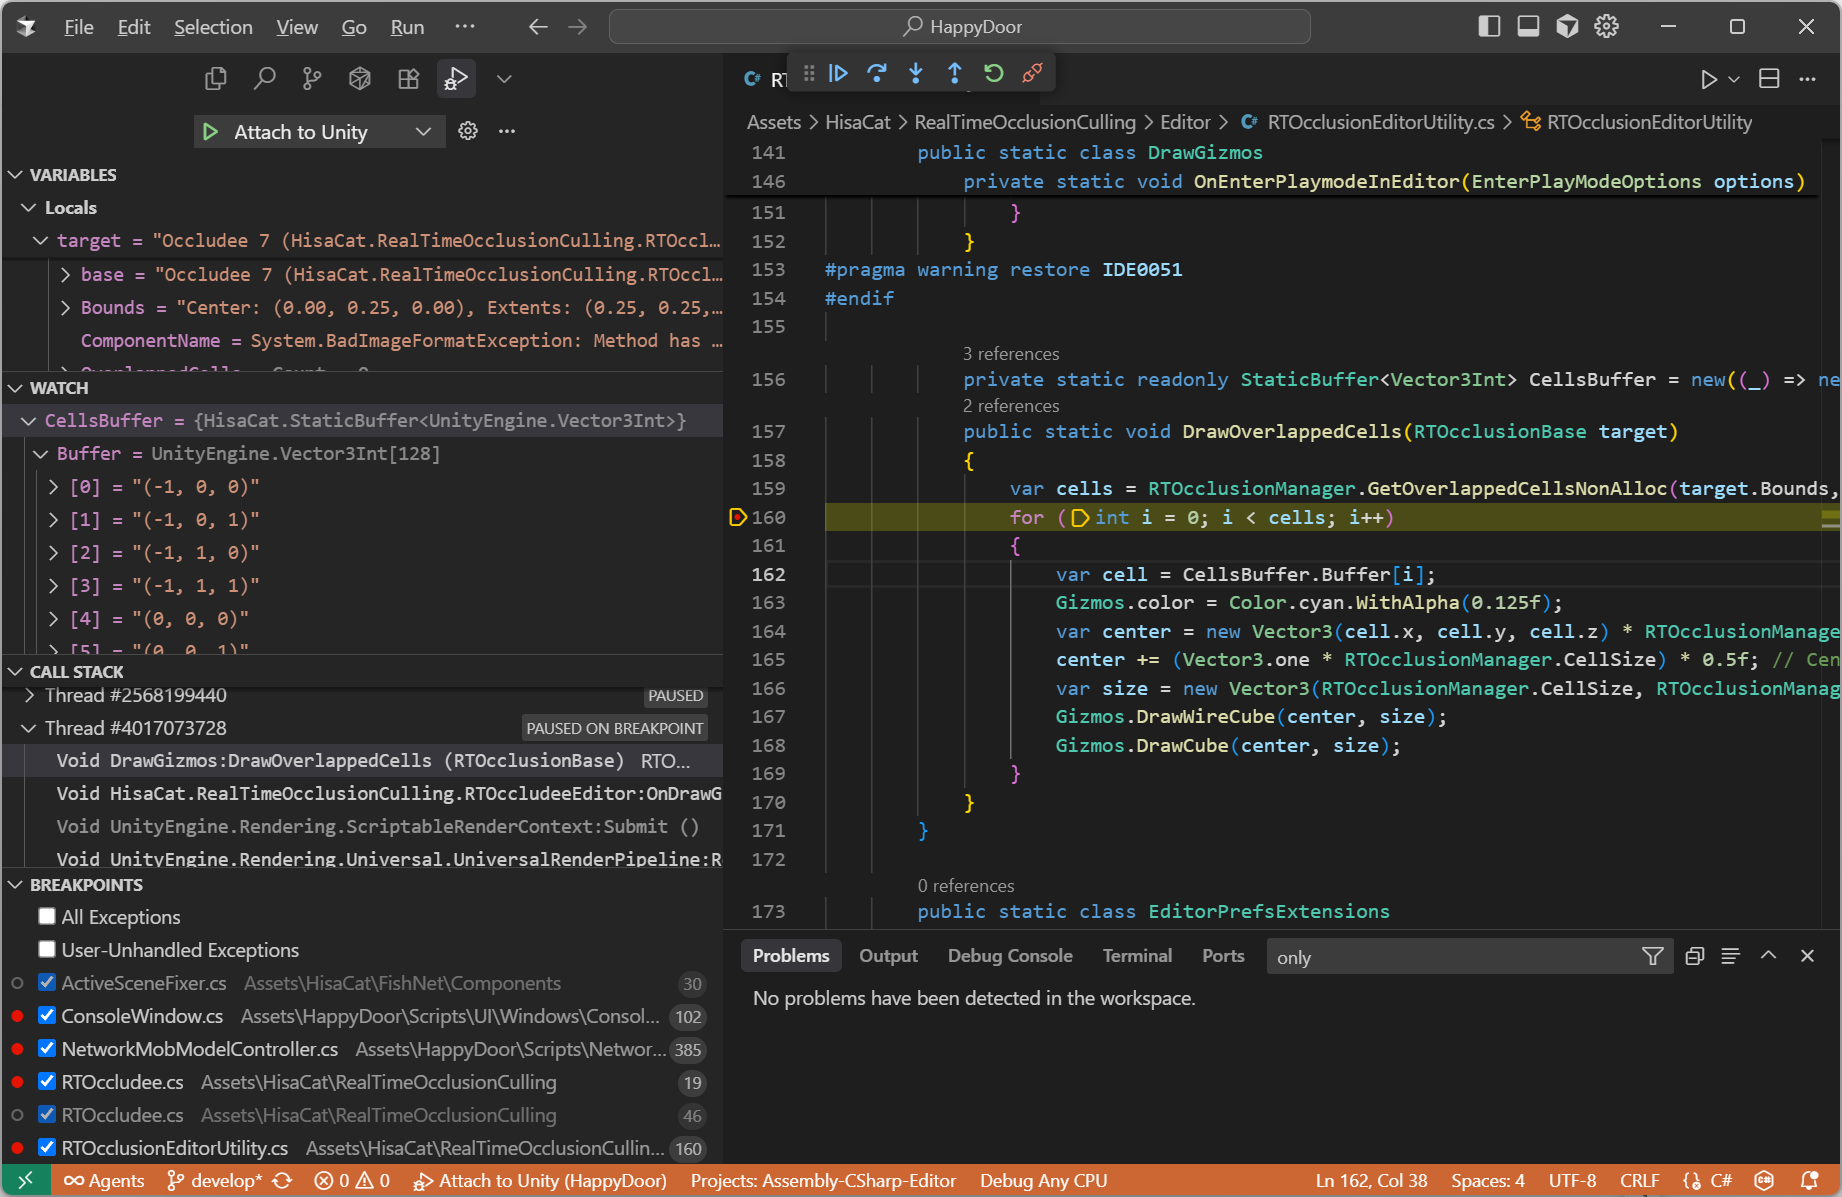Open the Selection menu
Screen dimensions: 1842x1197
point(213,27)
